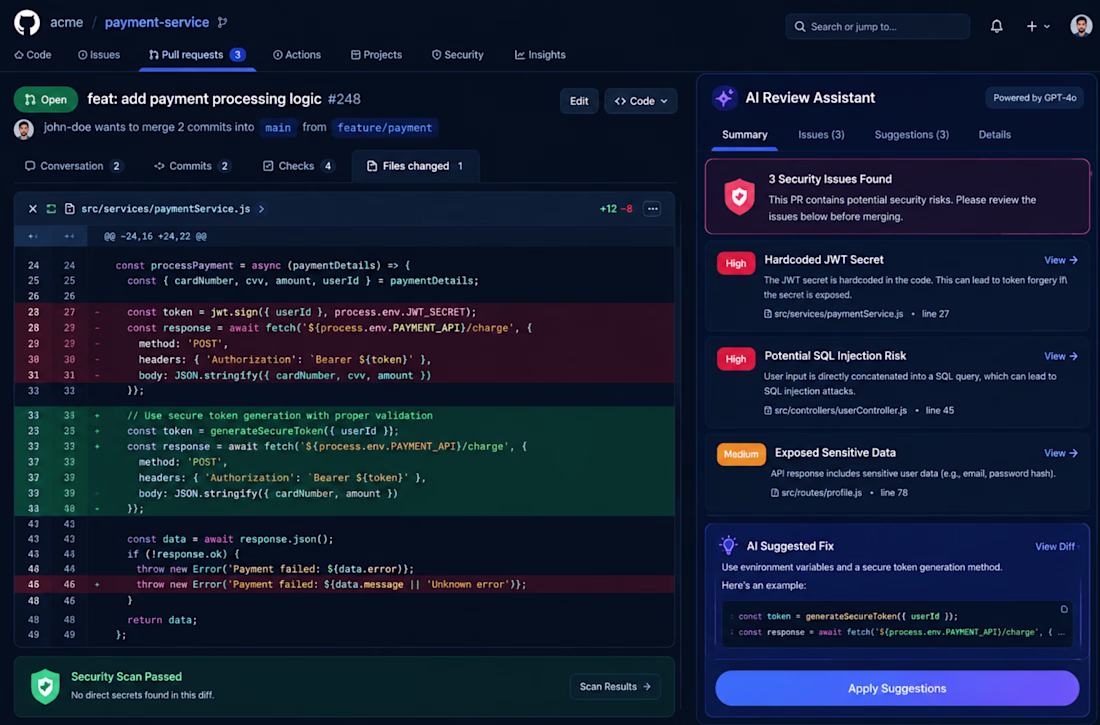Click the file icon next to src/routes/profile.js
Image resolution: width=1100 pixels, height=725 pixels.
coord(774,493)
